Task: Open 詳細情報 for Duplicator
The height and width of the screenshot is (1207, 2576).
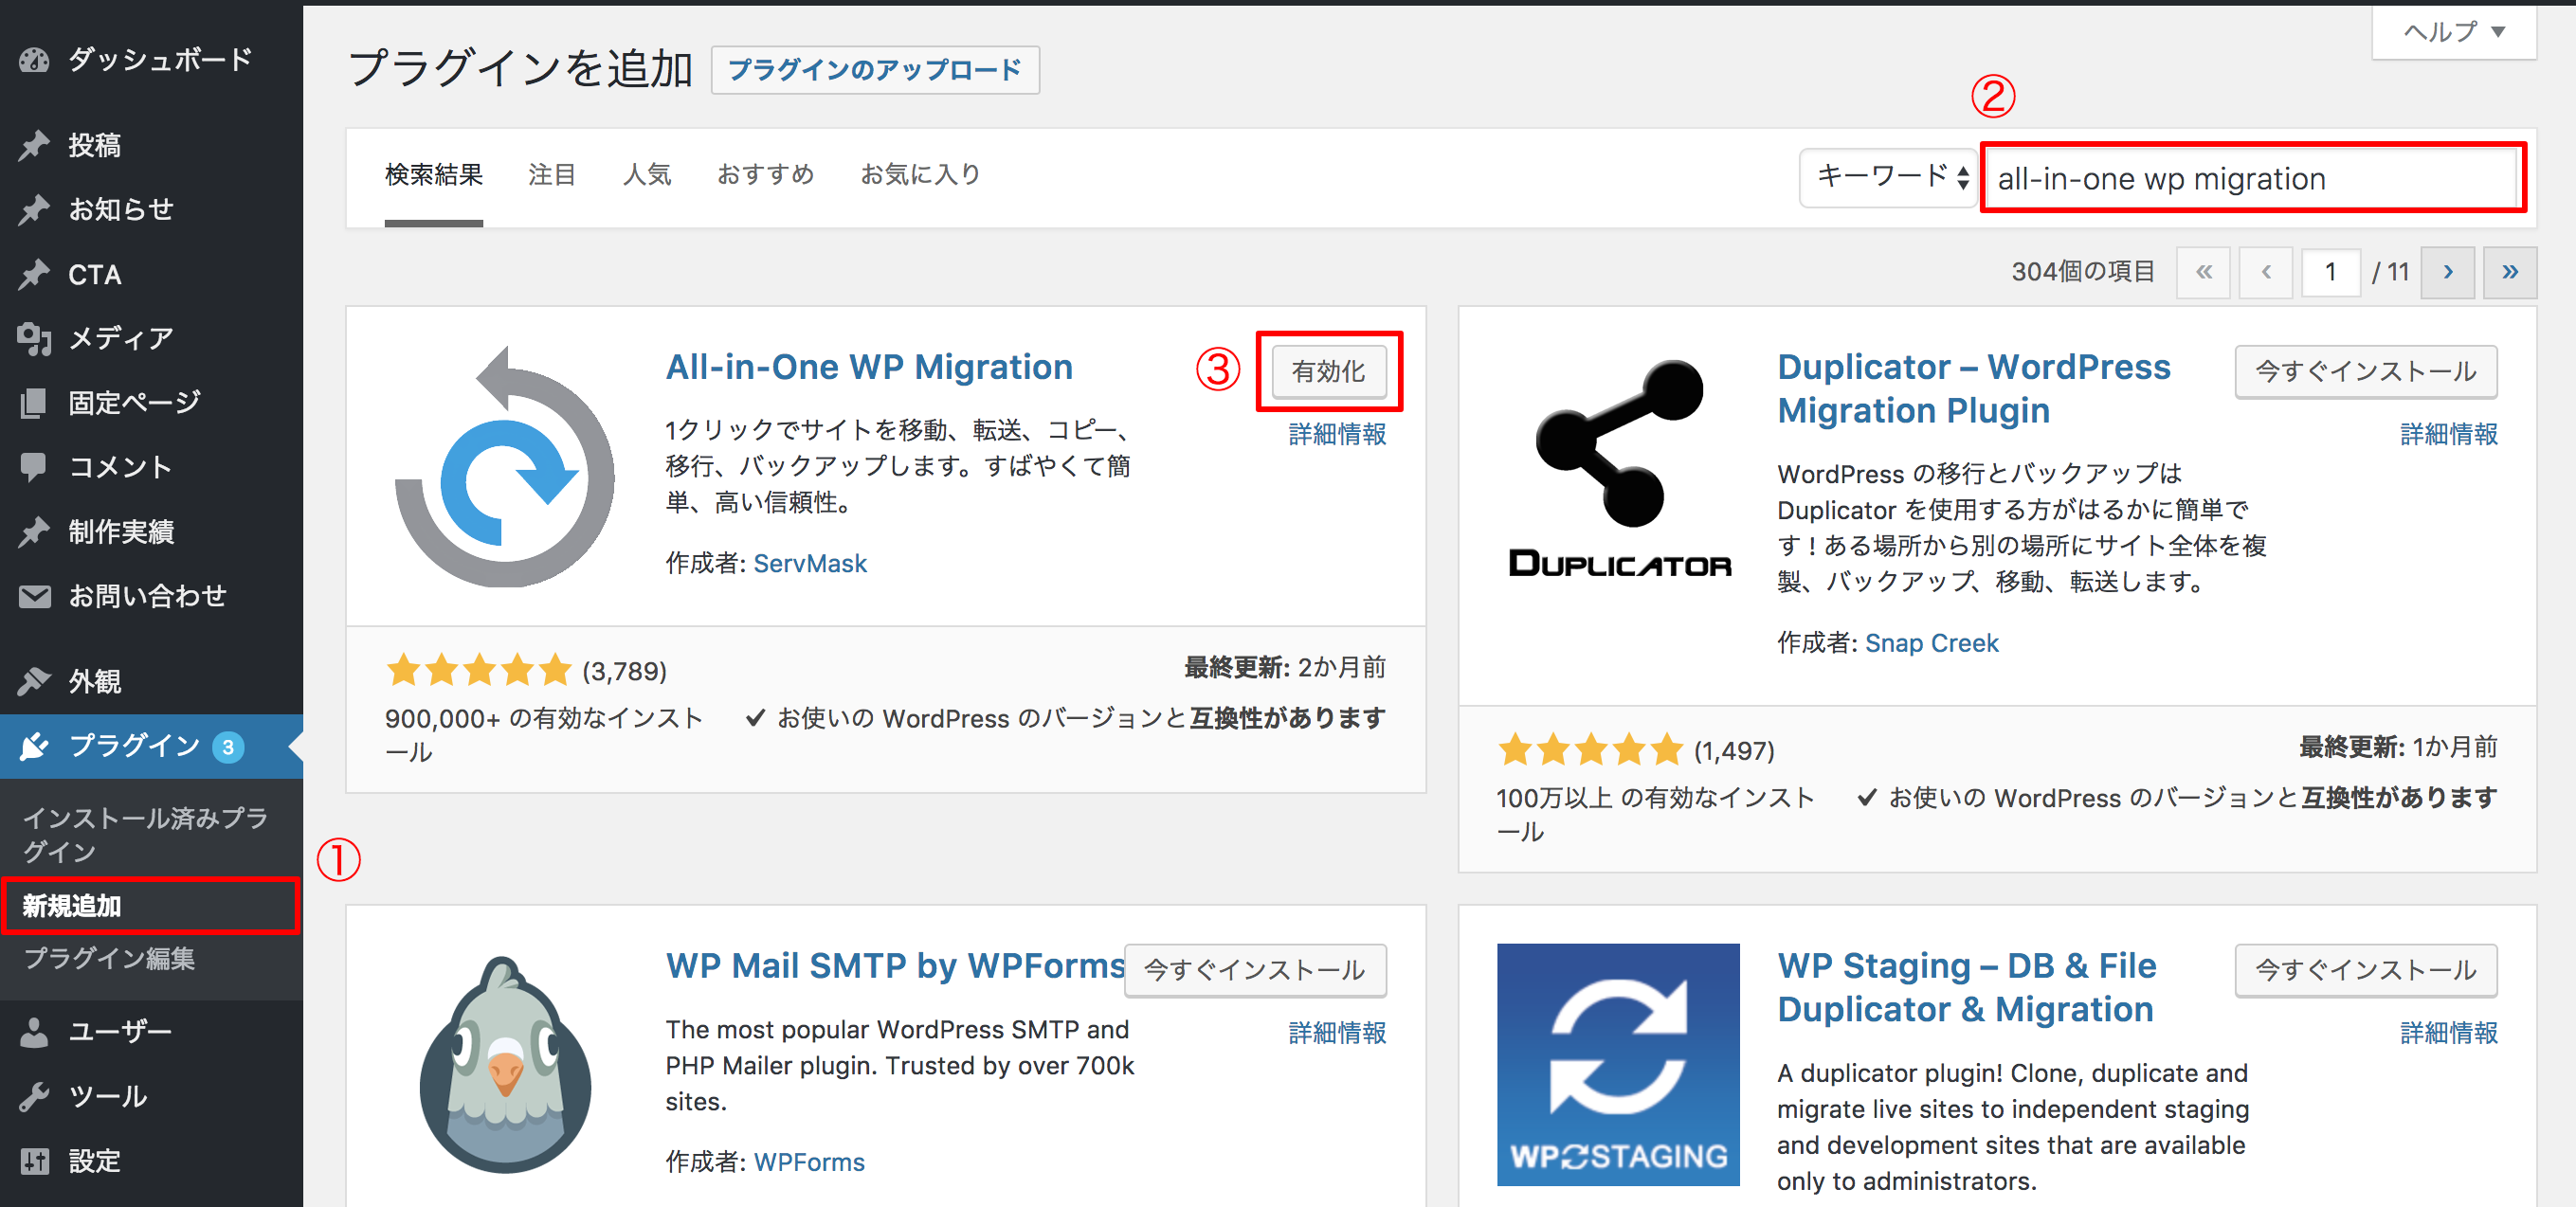Action: click(2449, 434)
